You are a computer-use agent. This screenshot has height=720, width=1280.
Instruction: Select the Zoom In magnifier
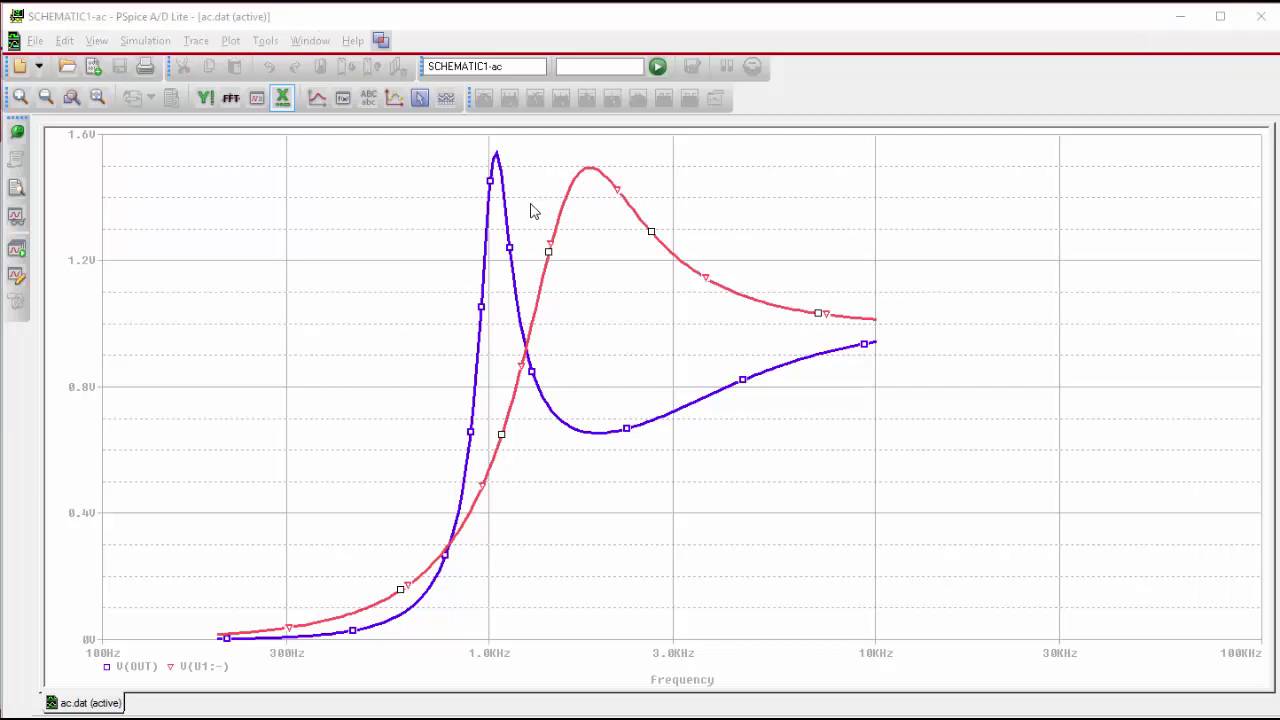click(20, 97)
